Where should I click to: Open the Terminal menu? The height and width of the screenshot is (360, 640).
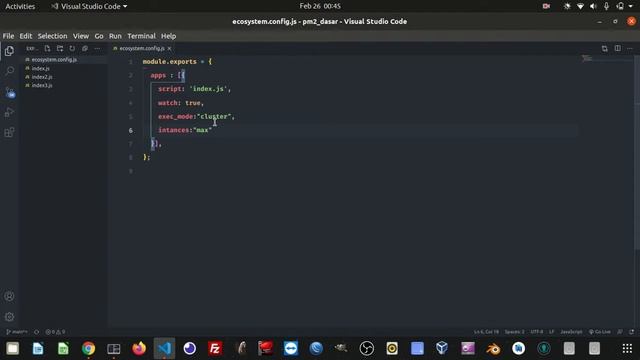pos(141,36)
